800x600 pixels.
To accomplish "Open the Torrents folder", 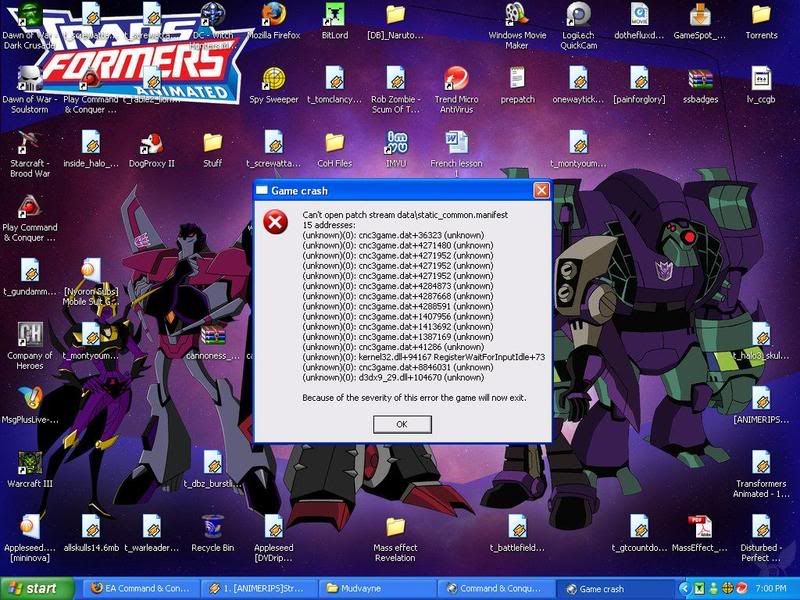I will [x=761, y=14].
